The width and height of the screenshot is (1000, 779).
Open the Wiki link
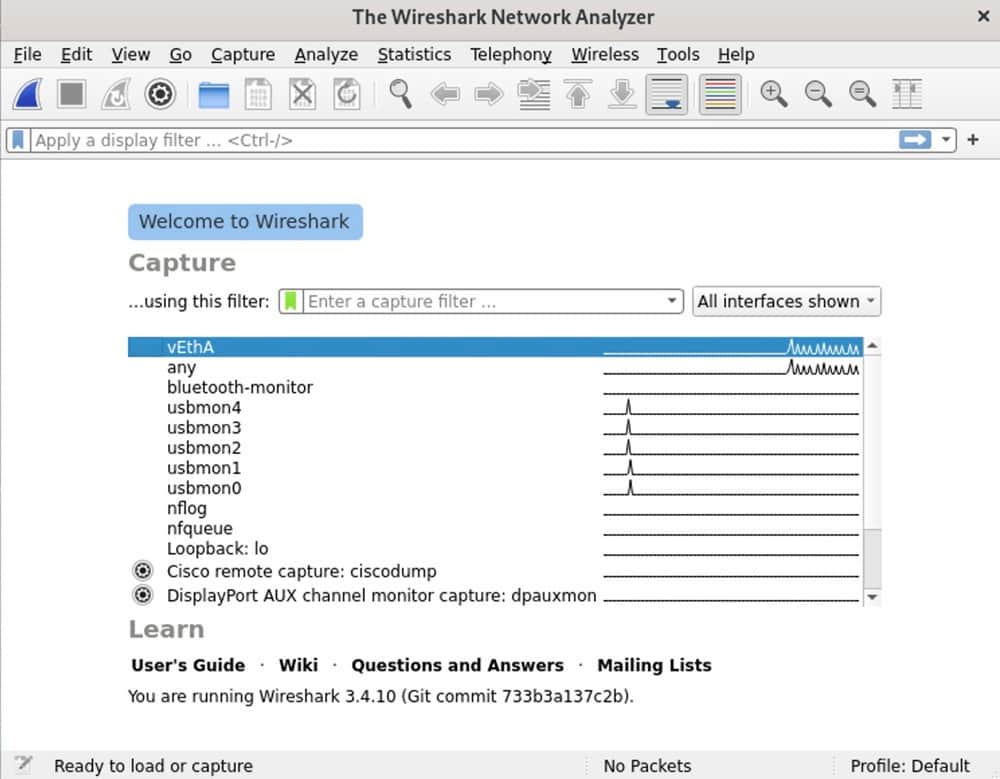[298, 665]
